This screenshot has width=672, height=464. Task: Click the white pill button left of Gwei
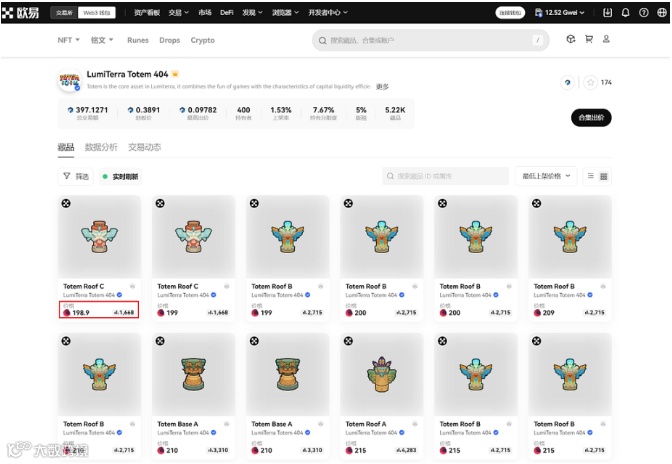point(510,12)
